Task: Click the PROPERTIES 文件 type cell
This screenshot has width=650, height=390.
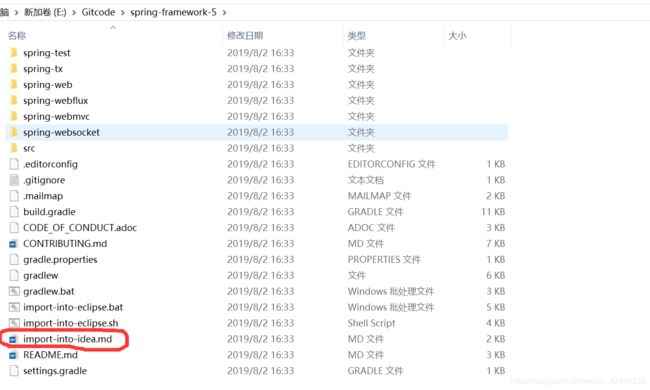Action: click(x=384, y=259)
